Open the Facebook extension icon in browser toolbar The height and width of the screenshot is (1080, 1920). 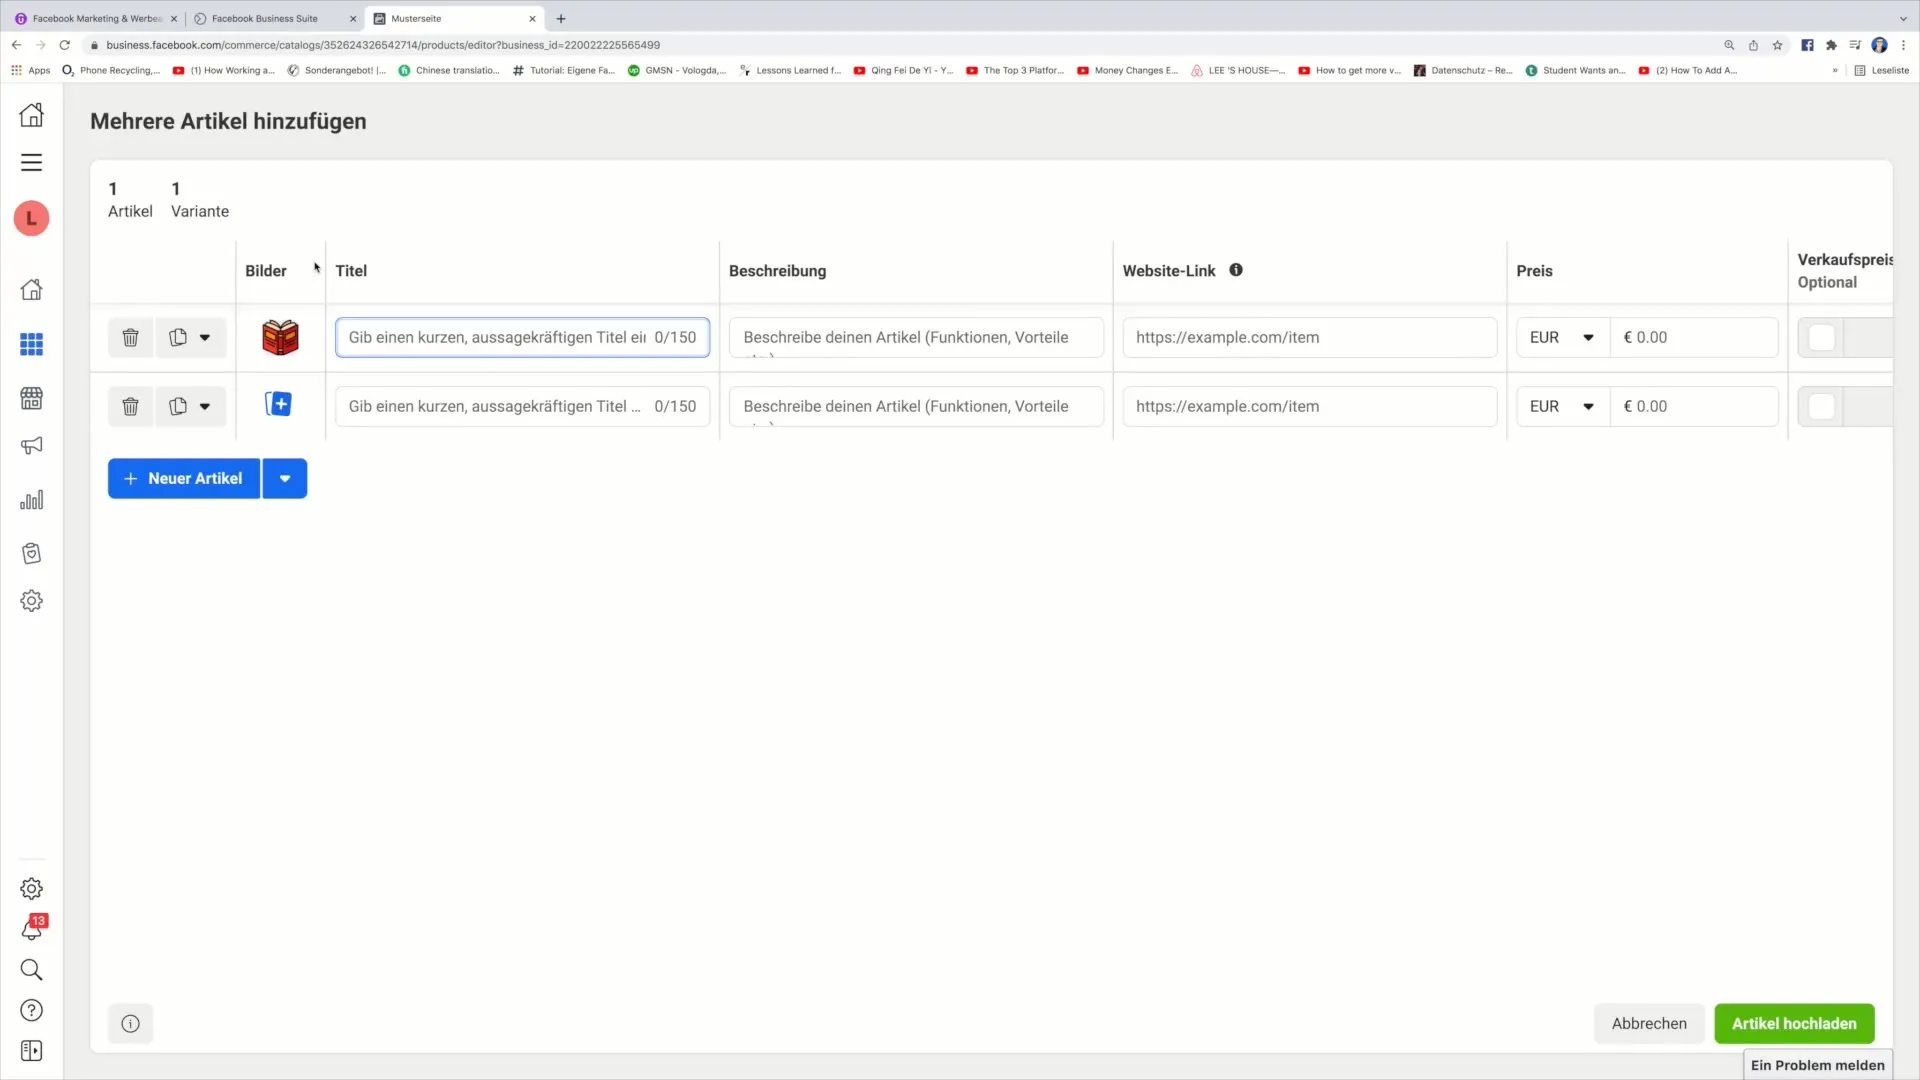pyautogui.click(x=1807, y=45)
